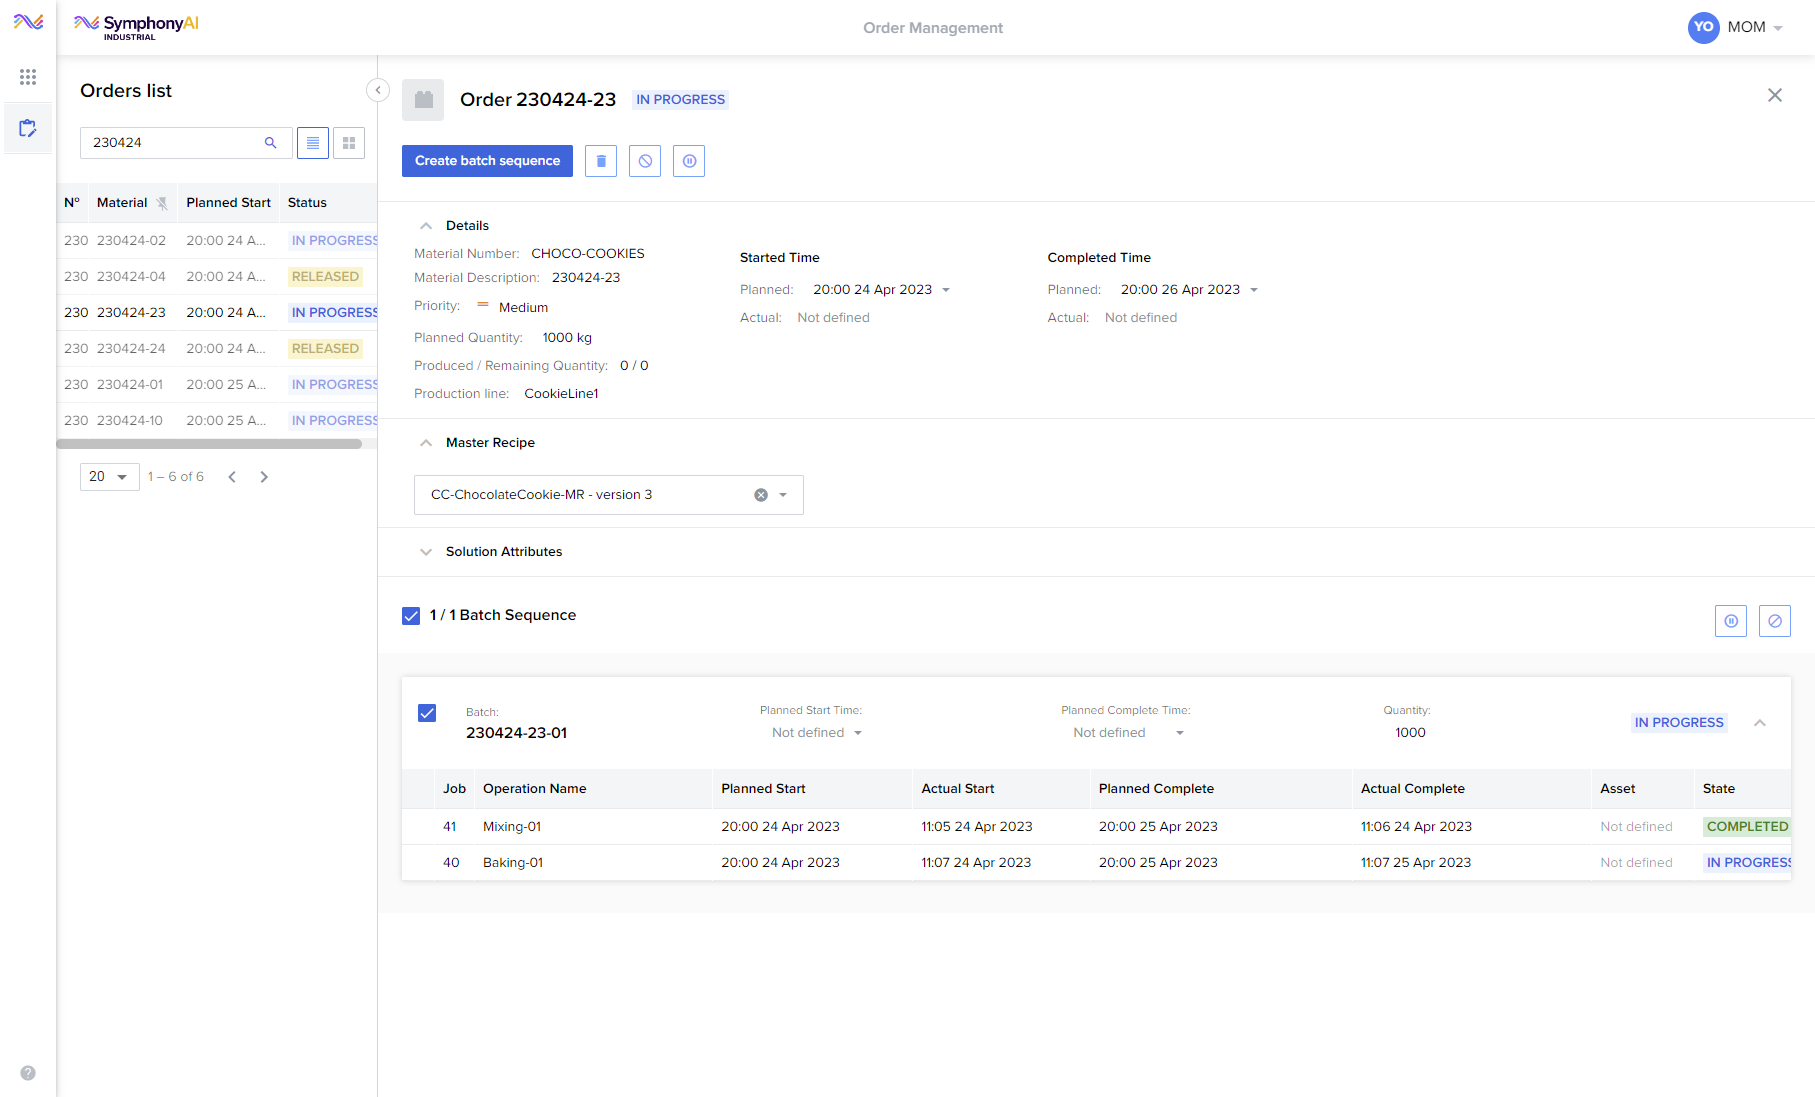Uncheck the batch 230424-23-01 checkbox

[x=427, y=713]
